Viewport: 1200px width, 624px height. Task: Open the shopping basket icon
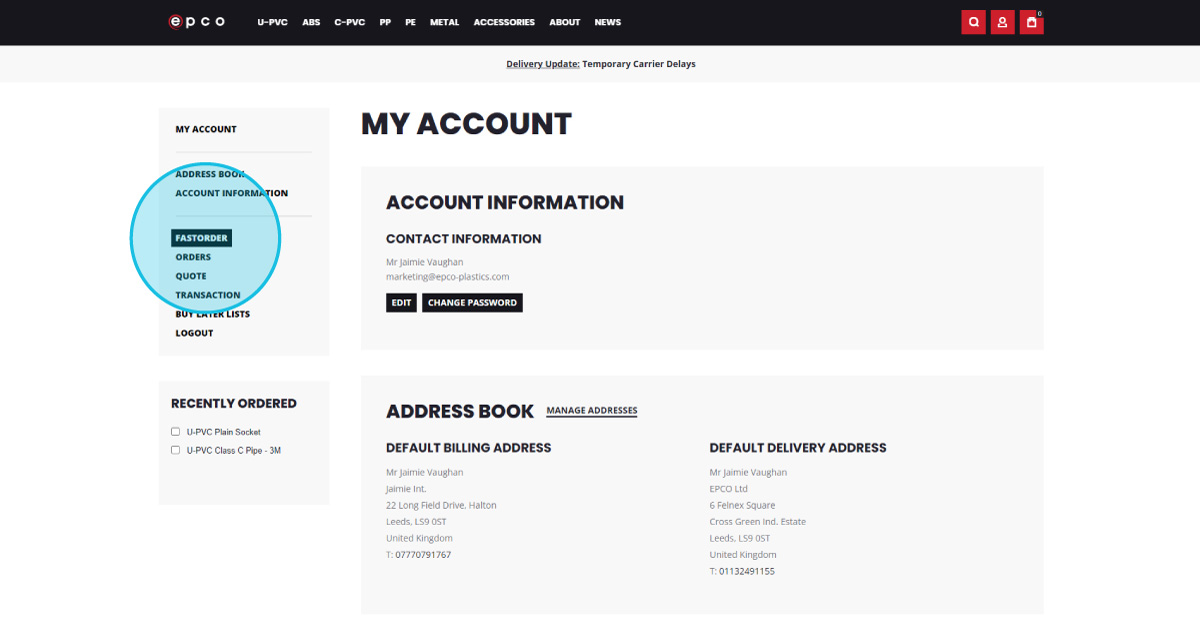point(1032,22)
